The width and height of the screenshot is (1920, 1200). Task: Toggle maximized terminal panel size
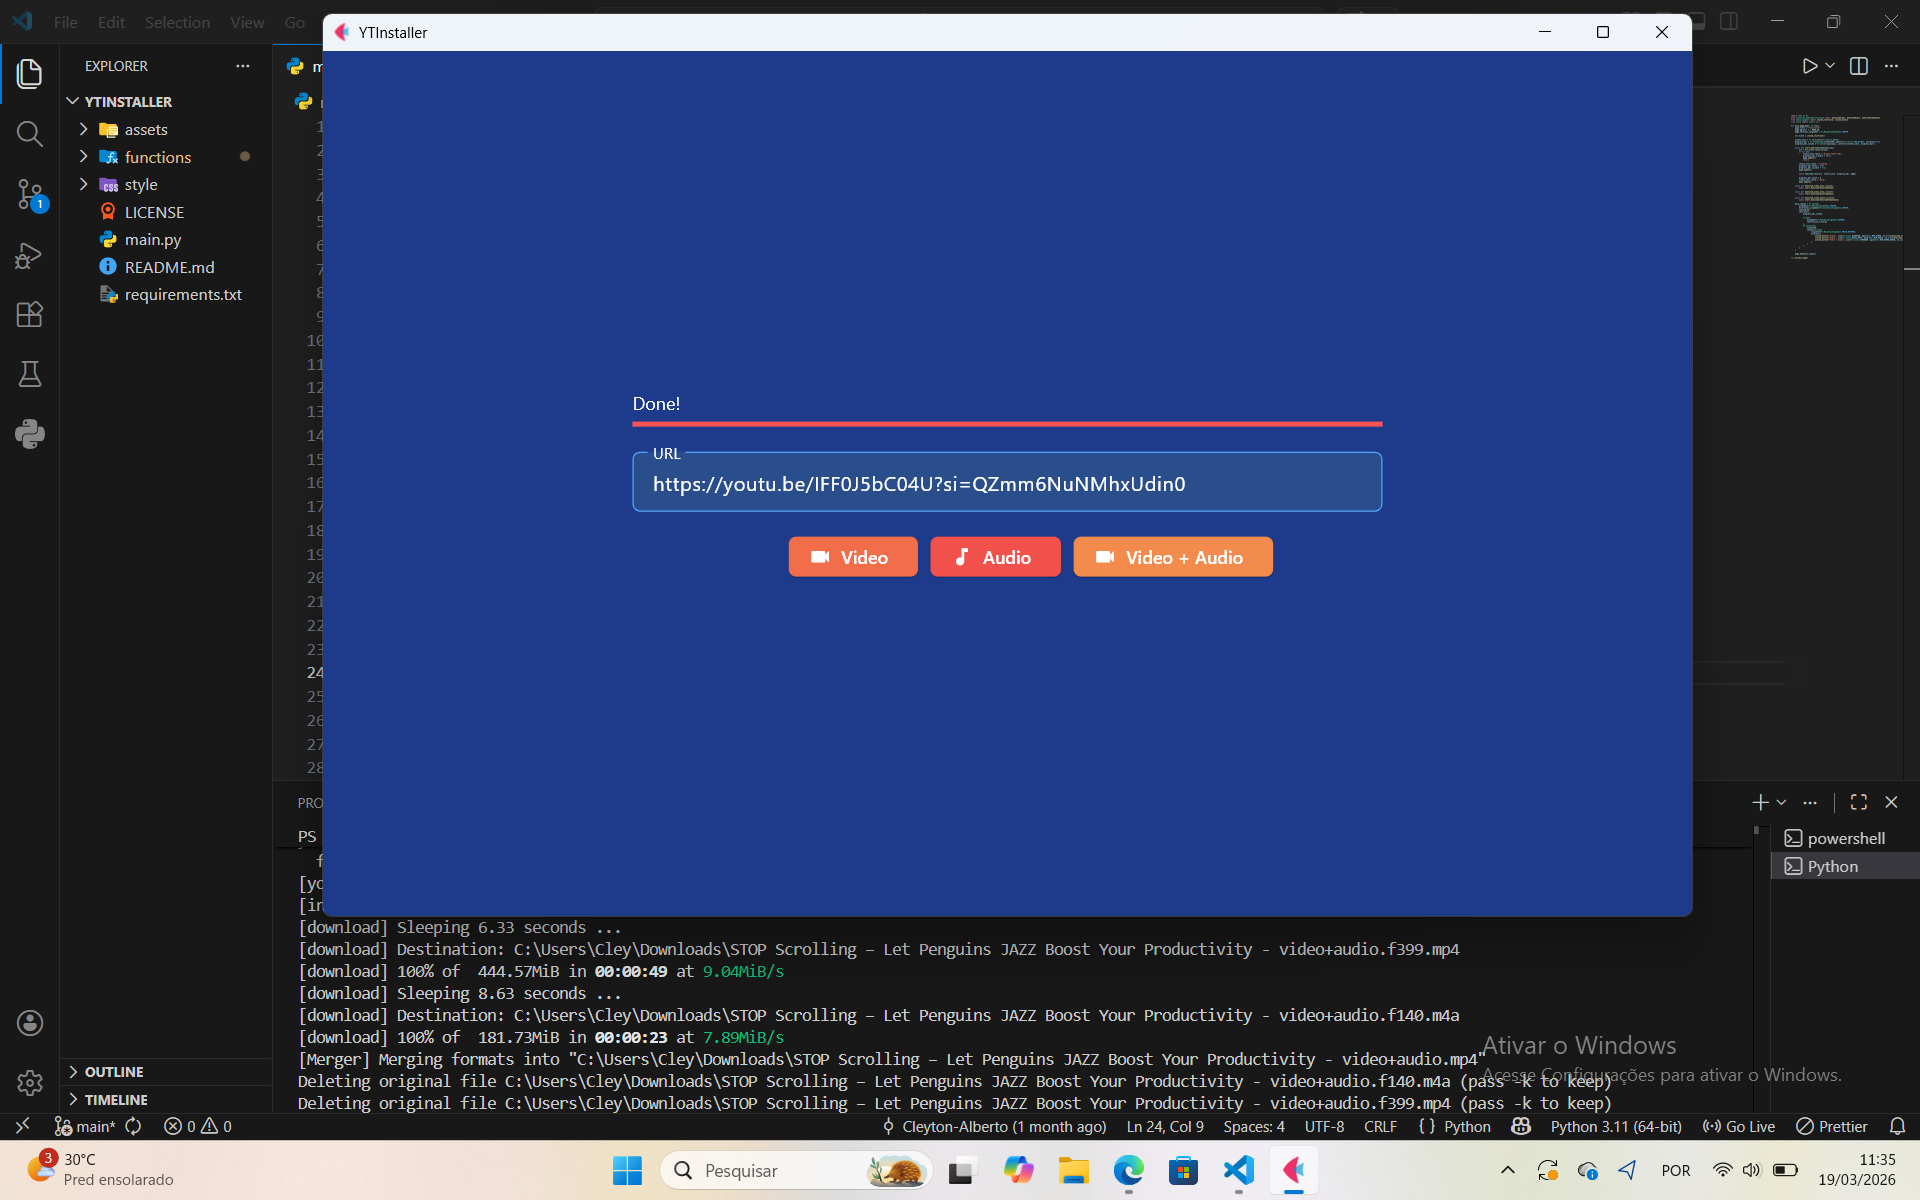1859,802
